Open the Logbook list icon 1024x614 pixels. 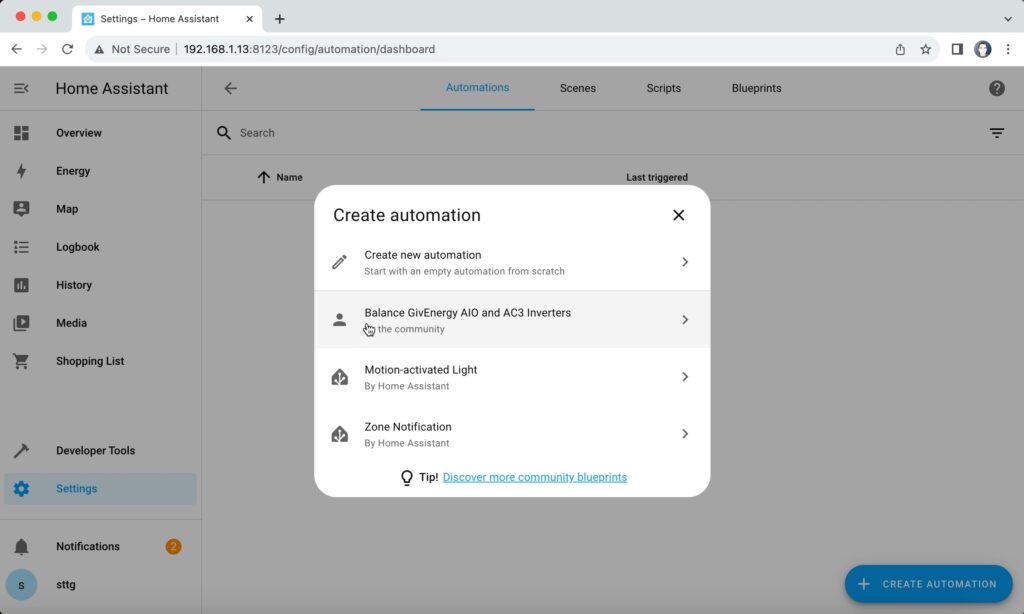21,247
